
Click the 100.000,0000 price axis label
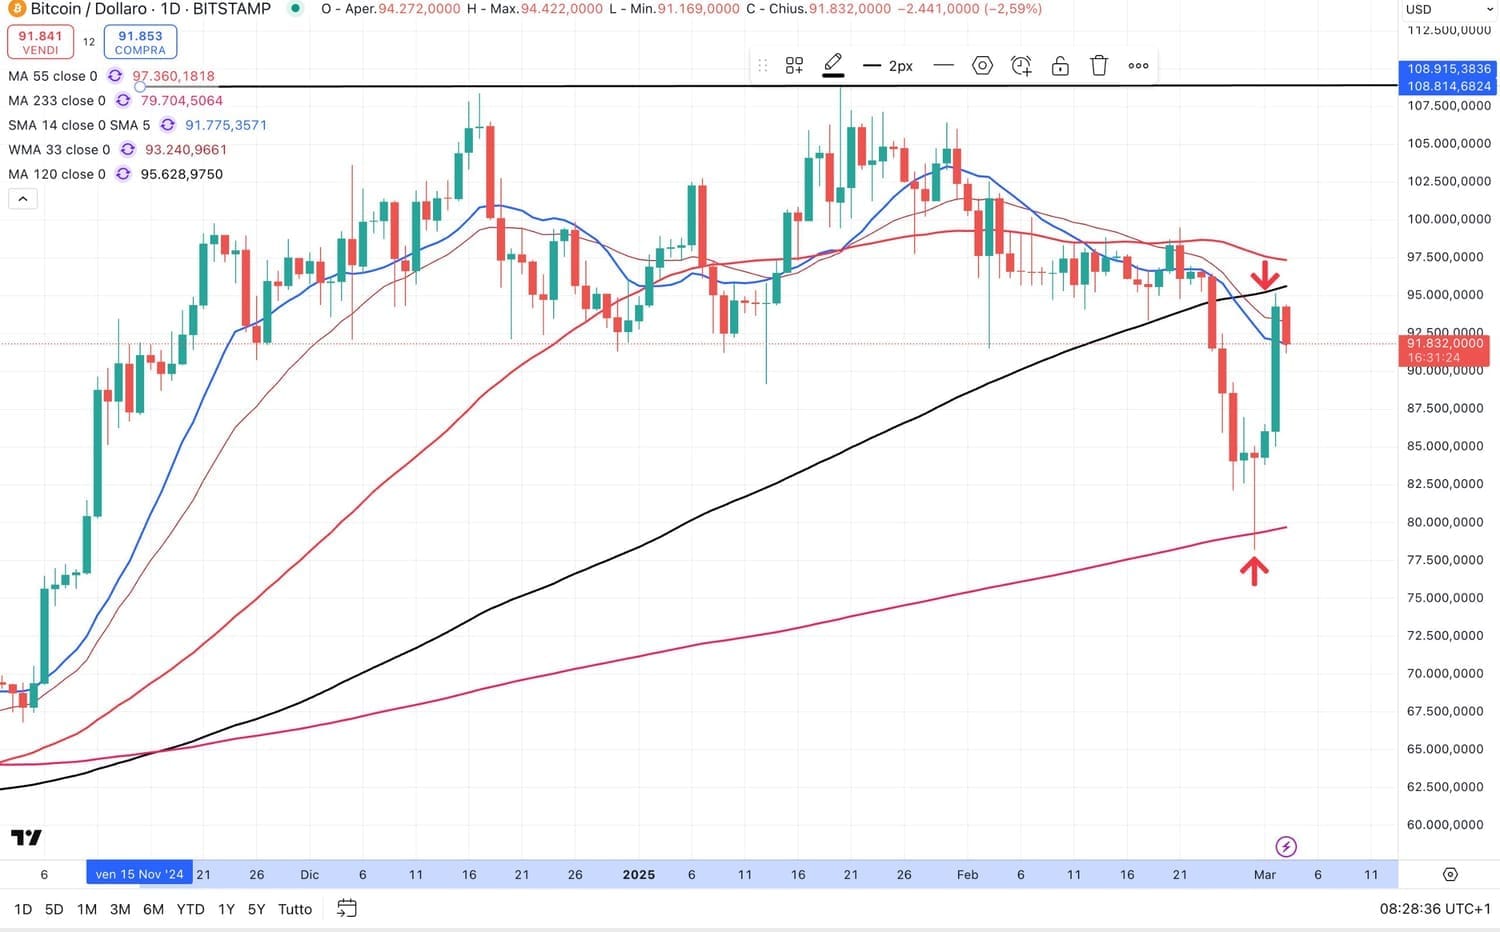(1449, 219)
